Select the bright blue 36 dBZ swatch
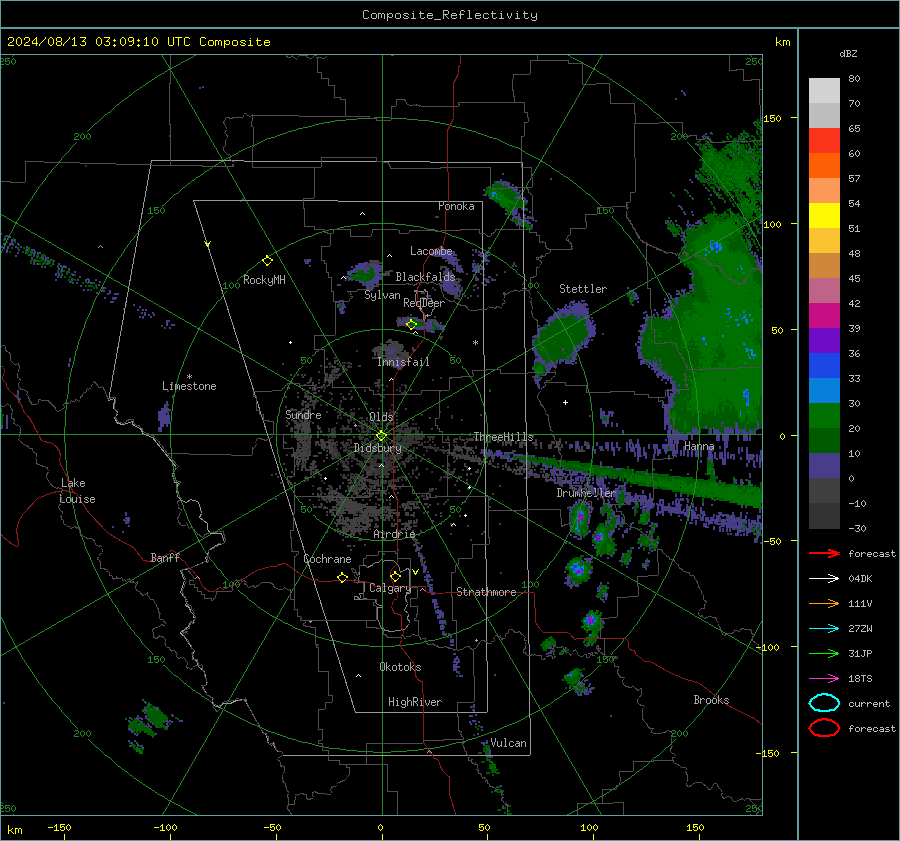Screen dimensions: 900x841 tap(824, 365)
